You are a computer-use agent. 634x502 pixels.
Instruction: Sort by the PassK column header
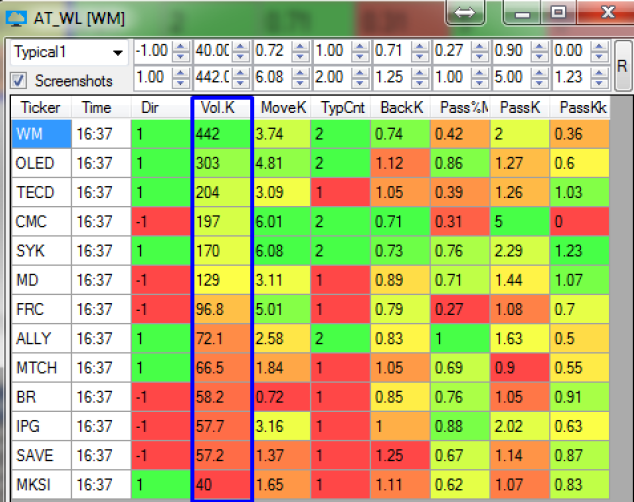[520, 108]
